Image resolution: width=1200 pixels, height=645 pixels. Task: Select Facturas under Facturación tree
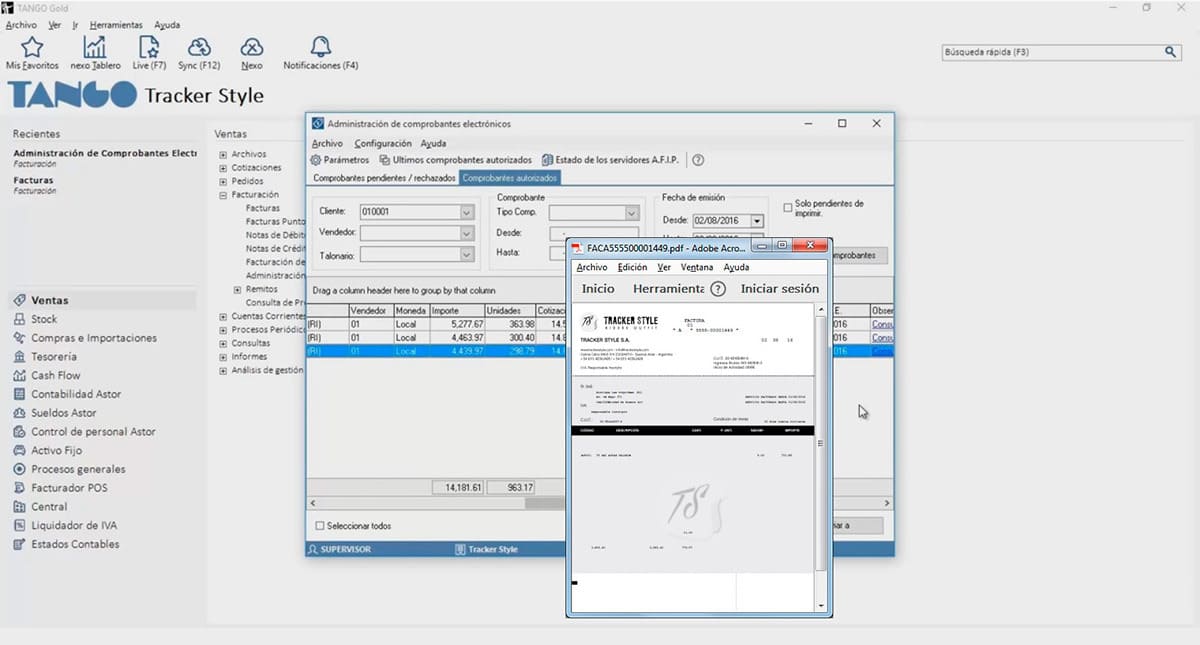263,208
